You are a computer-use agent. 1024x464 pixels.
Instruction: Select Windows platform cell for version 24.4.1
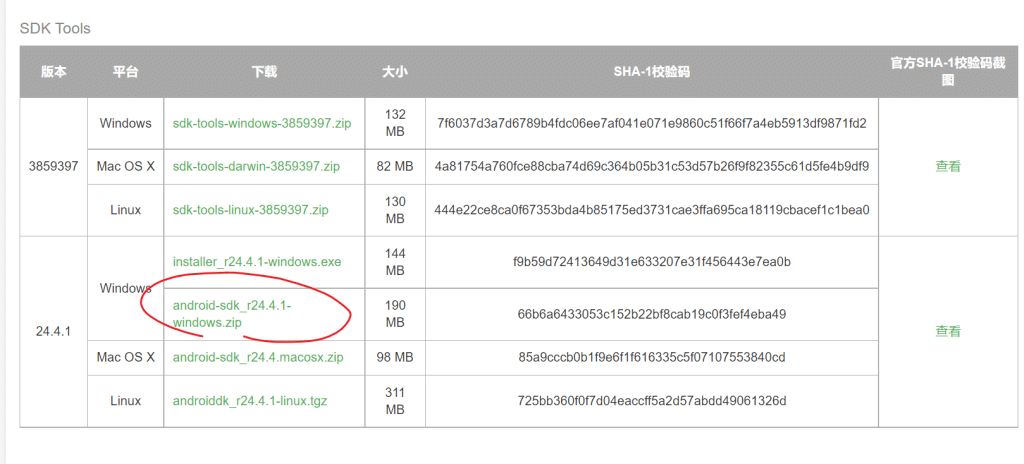(x=125, y=288)
